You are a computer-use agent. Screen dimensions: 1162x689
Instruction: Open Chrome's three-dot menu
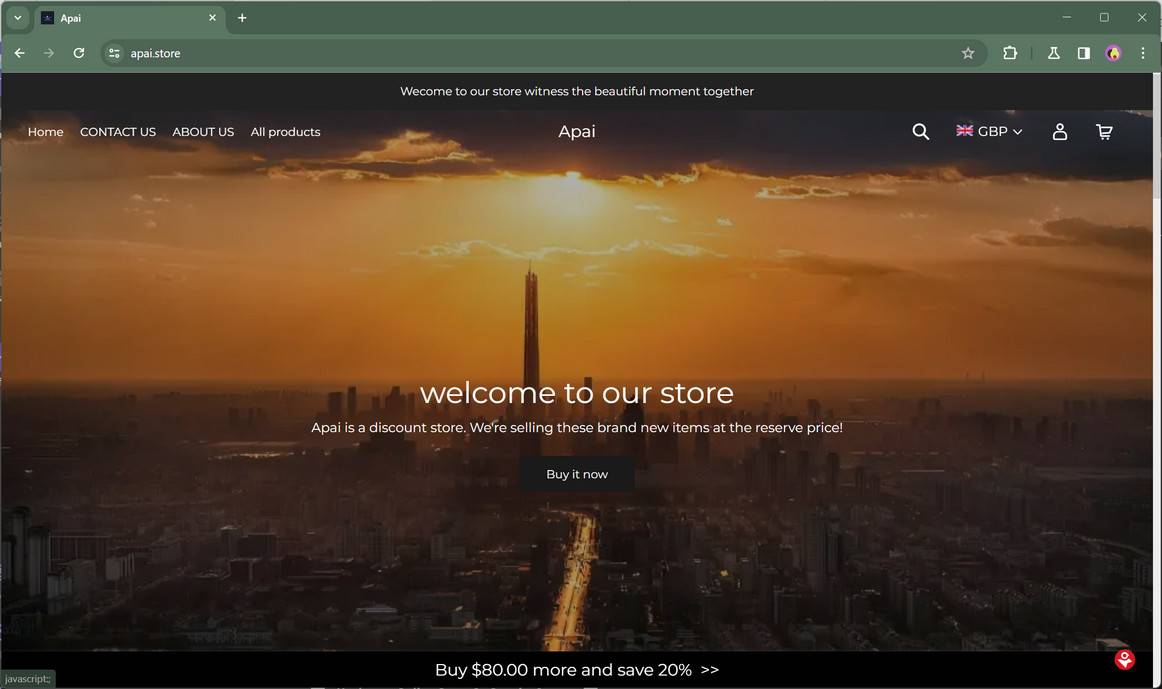pos(1143,53)
